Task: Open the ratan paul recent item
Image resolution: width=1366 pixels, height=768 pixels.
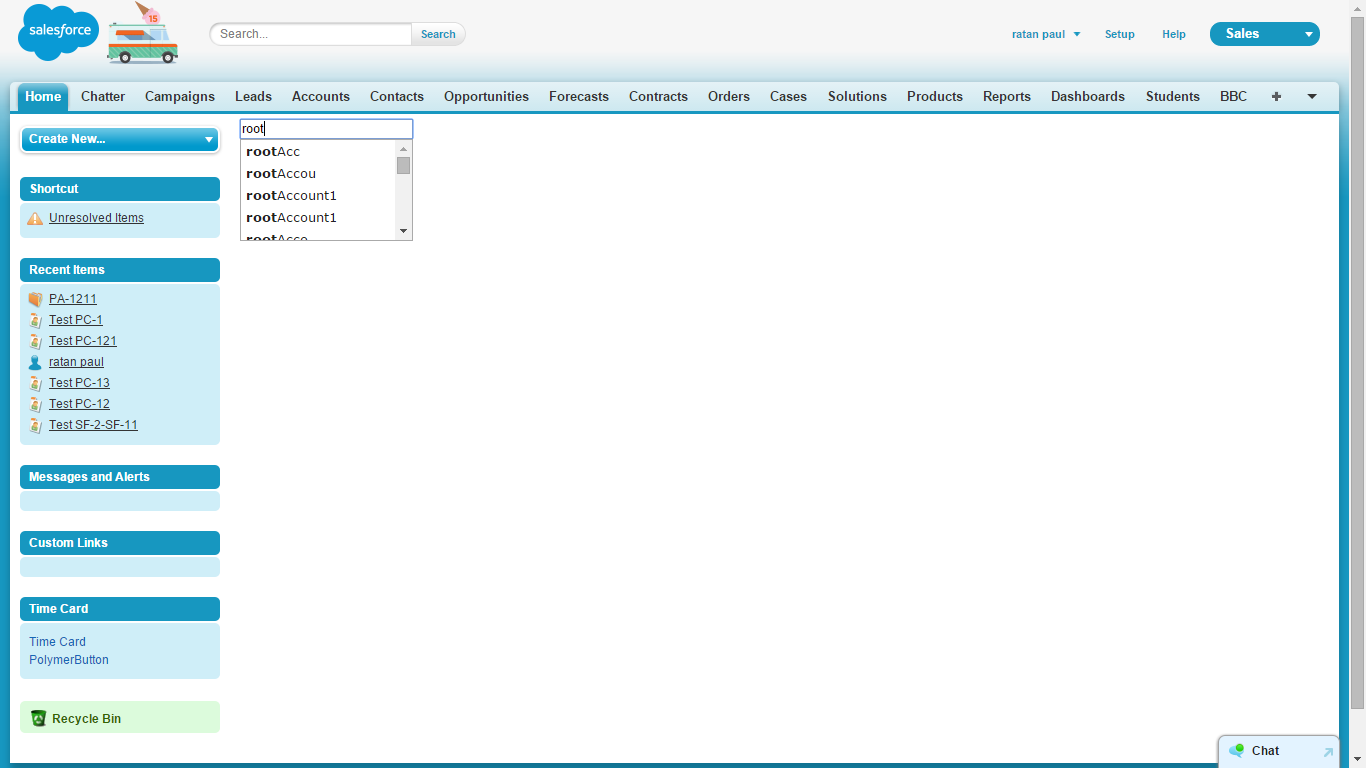Action: coord(76,362)
